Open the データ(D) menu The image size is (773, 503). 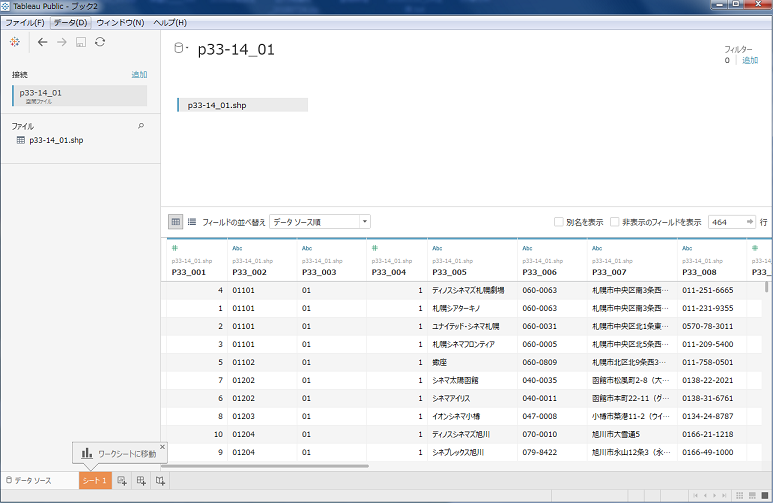click(x=70, y=23)
